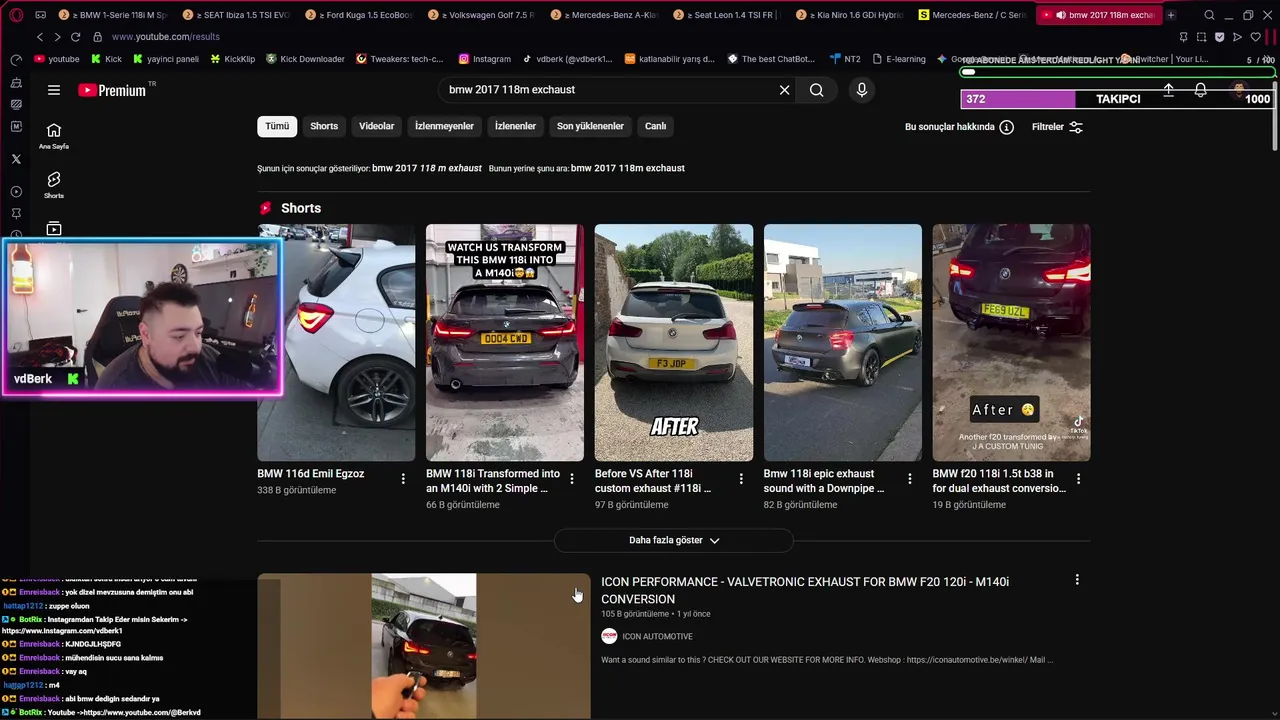The image size is (1280, 720).
Task: Click the YouTube search input field
Action: pyautogui.click(x=610, y=90)
